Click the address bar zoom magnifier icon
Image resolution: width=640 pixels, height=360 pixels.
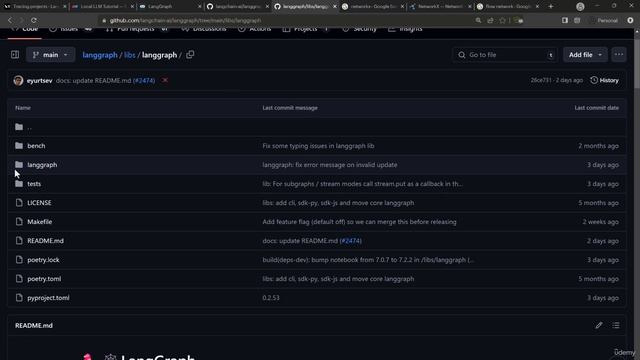click(x=478, y=20)
